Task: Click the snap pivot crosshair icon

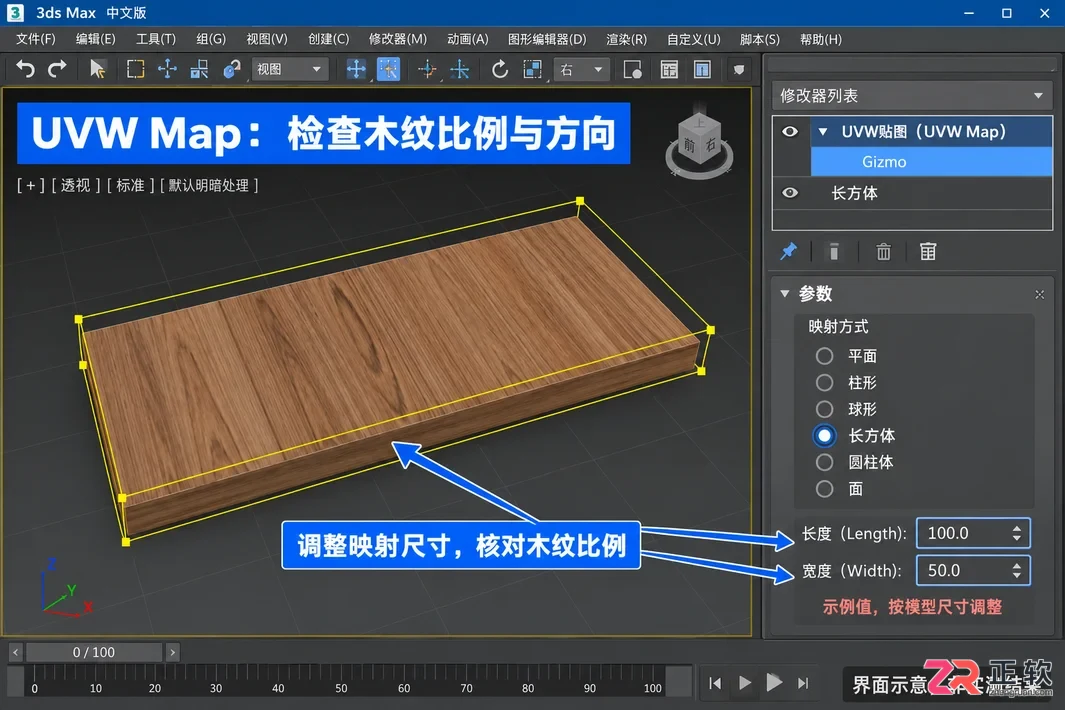Action: [x=427, y=69]
